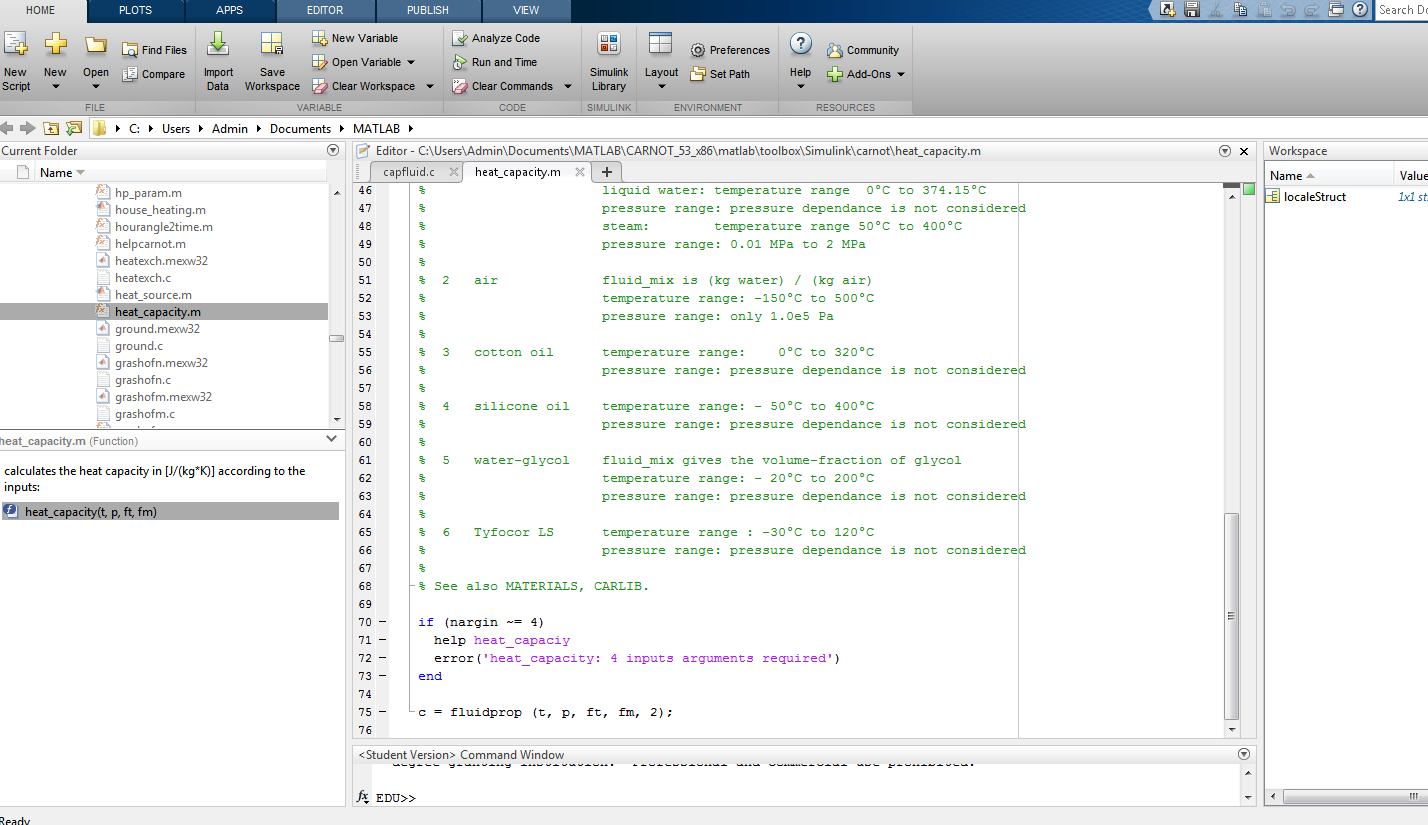Expand the Add-Ons dropdown

click(x=900, y=74)
